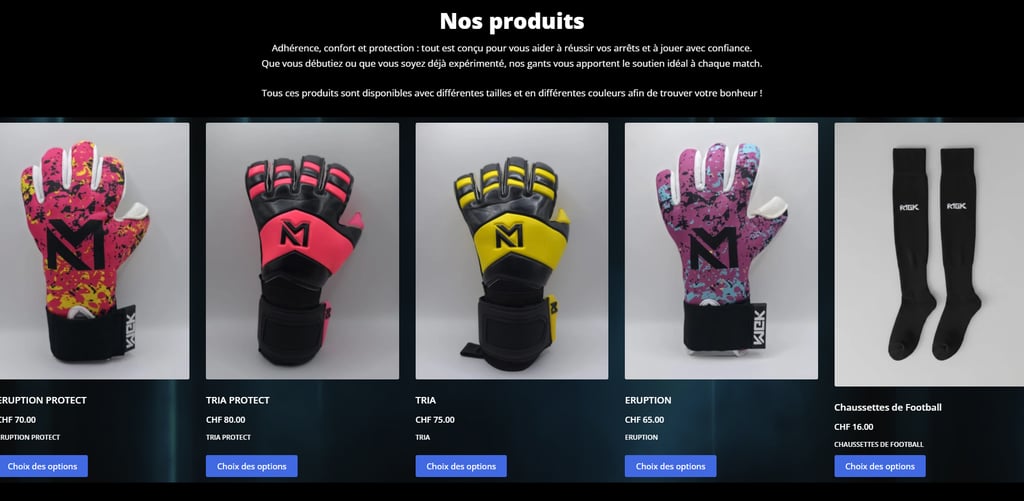Click the CHF 80.00 price text

(225, 420)
